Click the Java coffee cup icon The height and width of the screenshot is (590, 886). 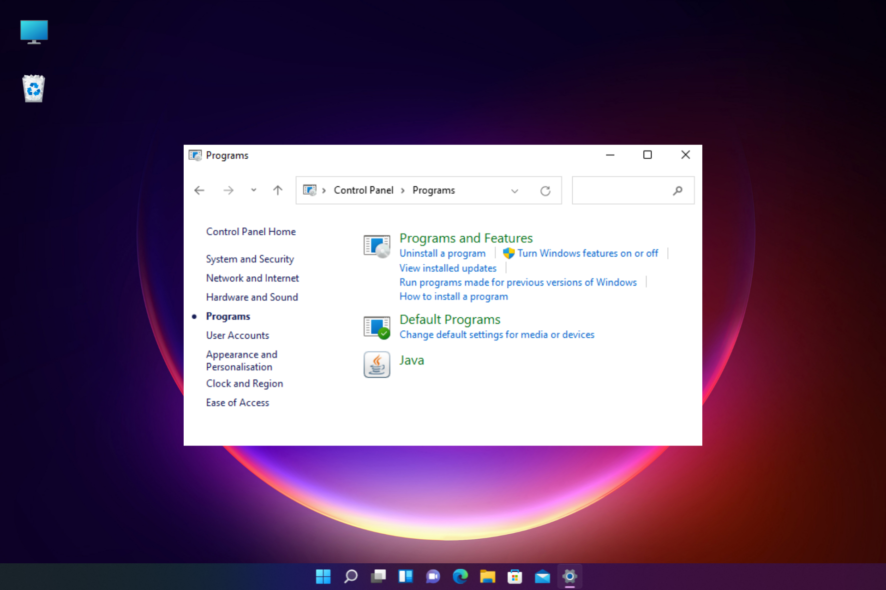pyautogui.click(x=377, y=365)
